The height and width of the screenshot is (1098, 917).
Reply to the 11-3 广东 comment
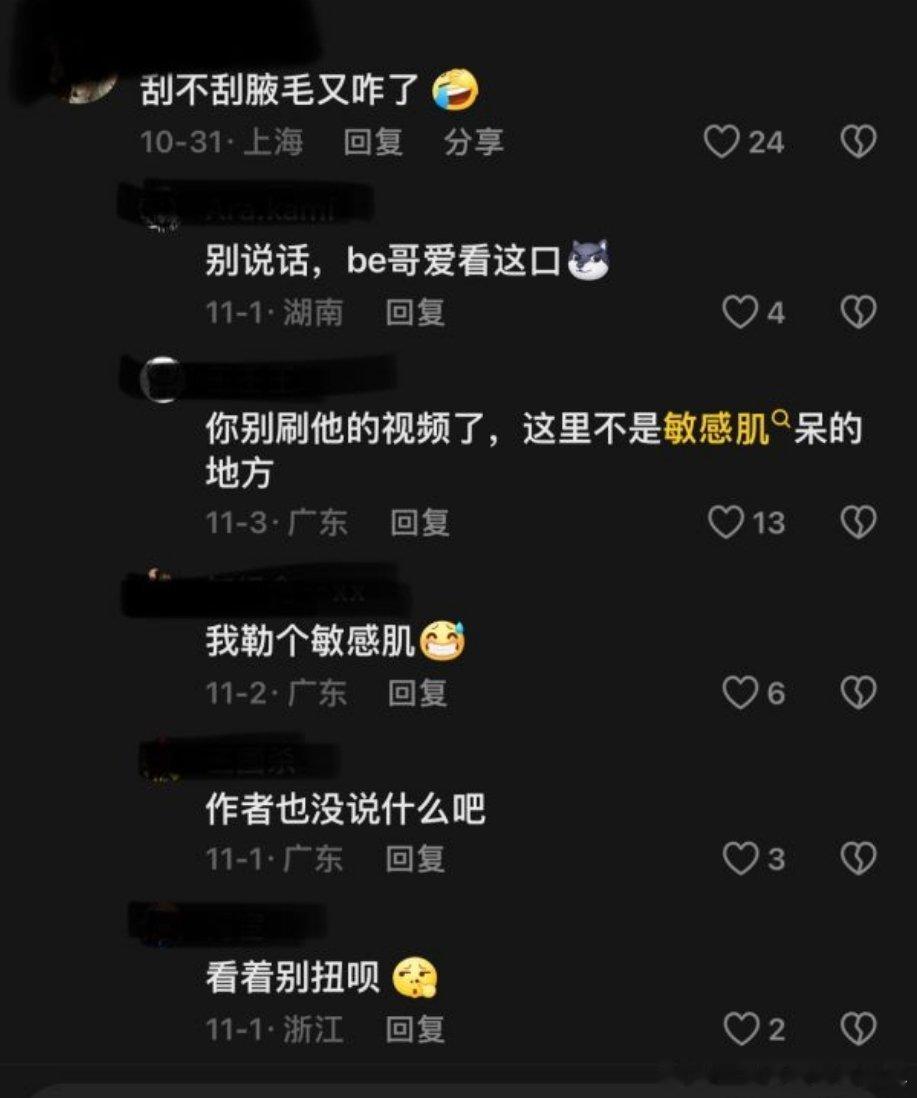420,523
